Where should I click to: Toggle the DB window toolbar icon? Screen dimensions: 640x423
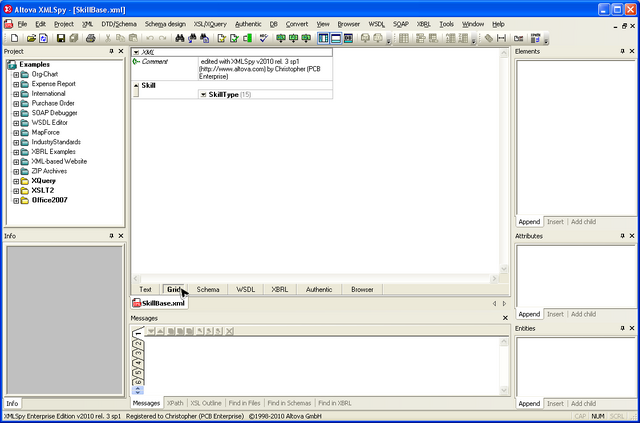tap(348, 38)
